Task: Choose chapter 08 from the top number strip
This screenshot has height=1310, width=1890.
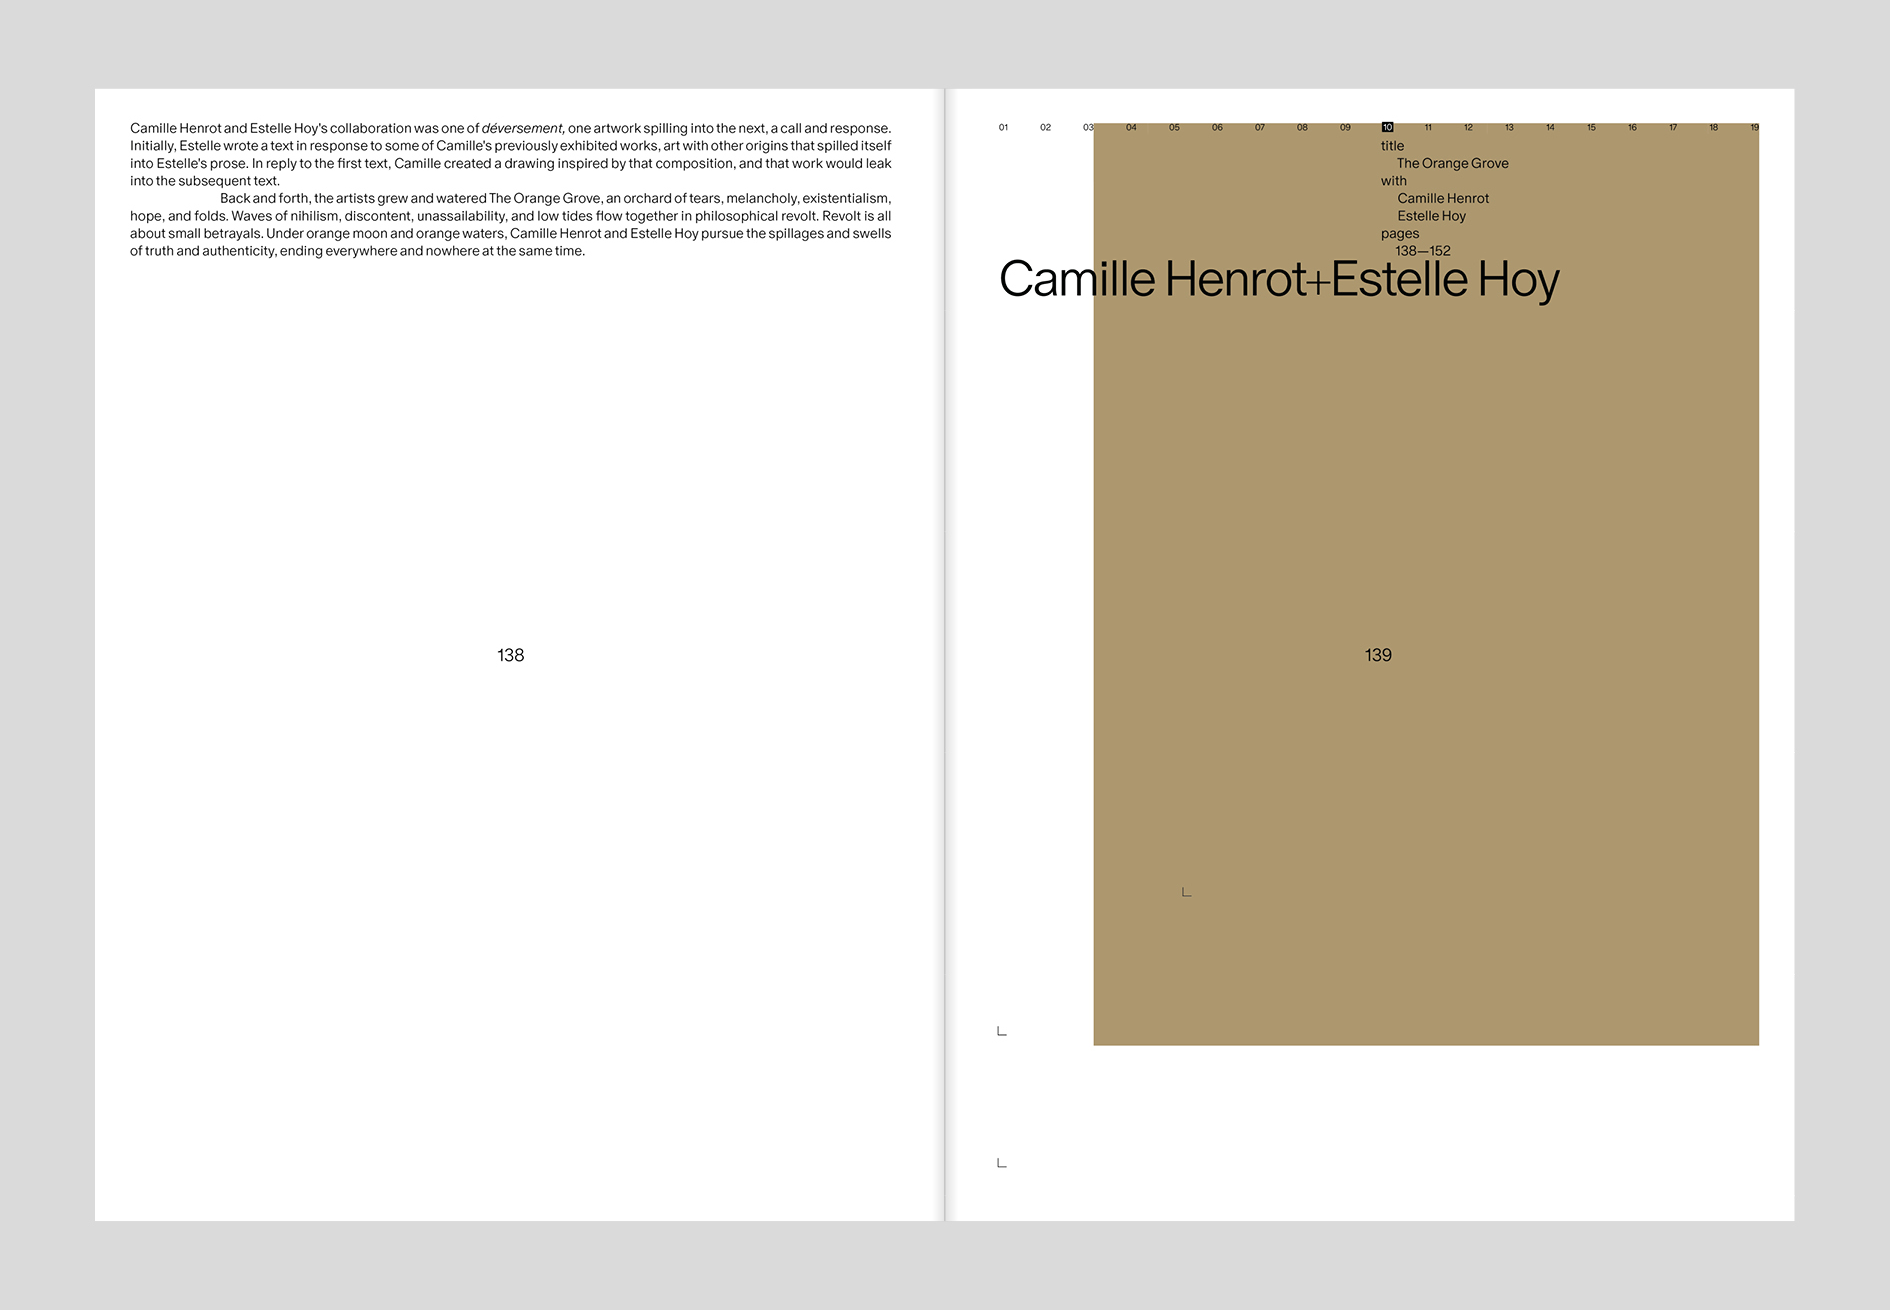Action: pyautogui.click(x=1302, y=127)
